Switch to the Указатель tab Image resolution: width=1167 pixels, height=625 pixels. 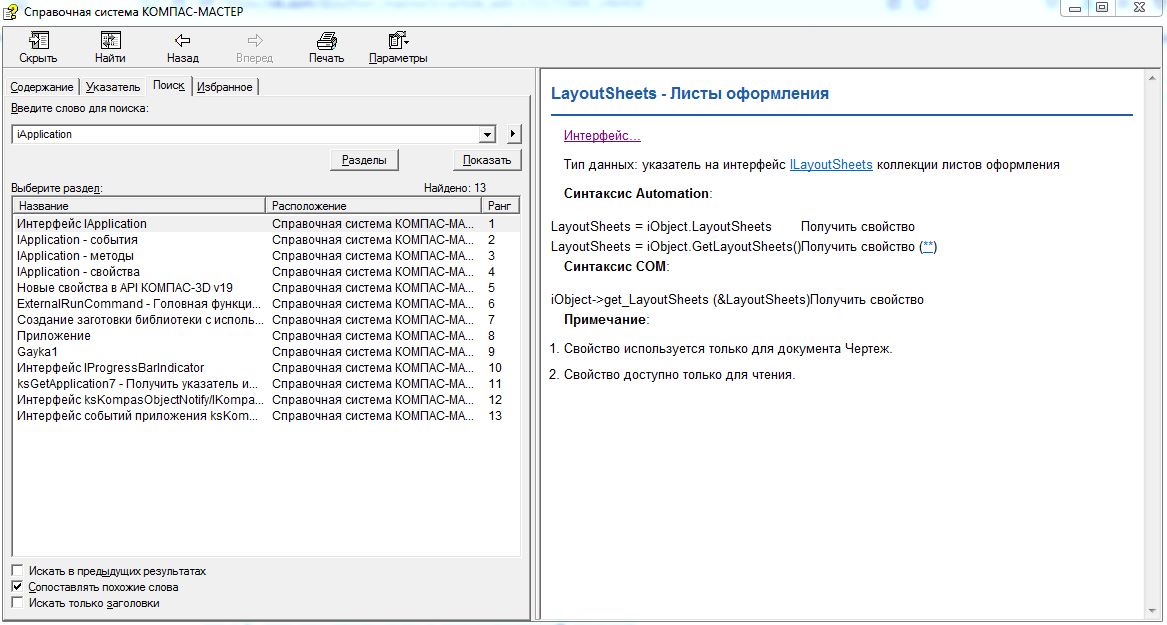[x=112, y=87]
